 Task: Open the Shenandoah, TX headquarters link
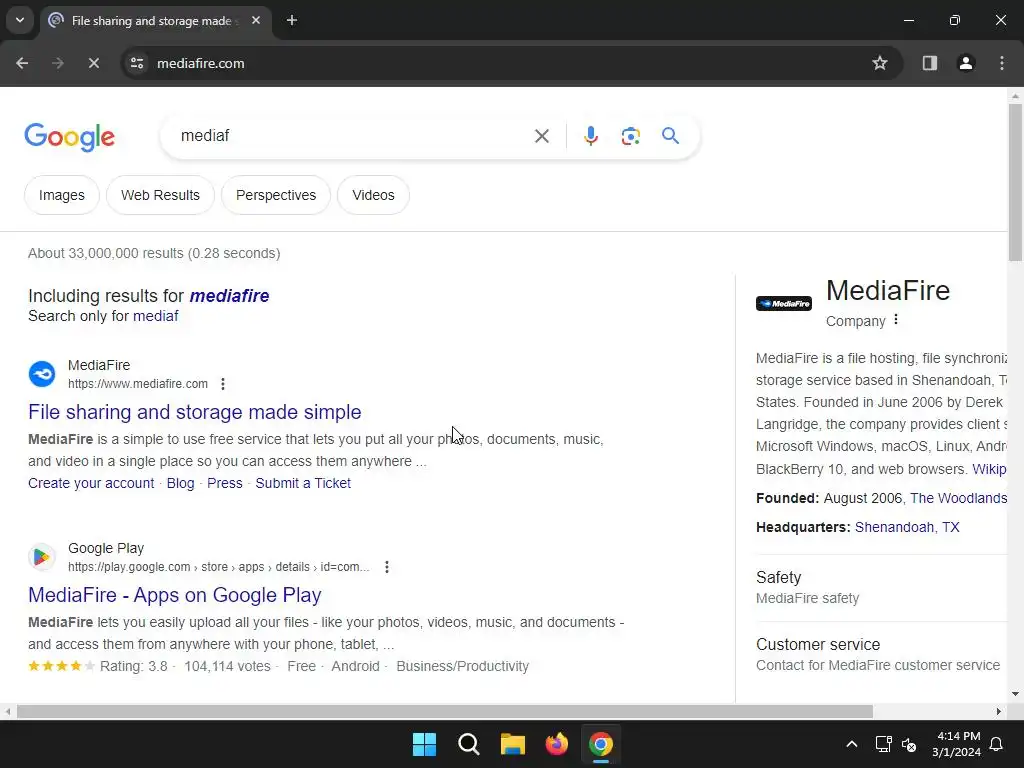(907, 527)
